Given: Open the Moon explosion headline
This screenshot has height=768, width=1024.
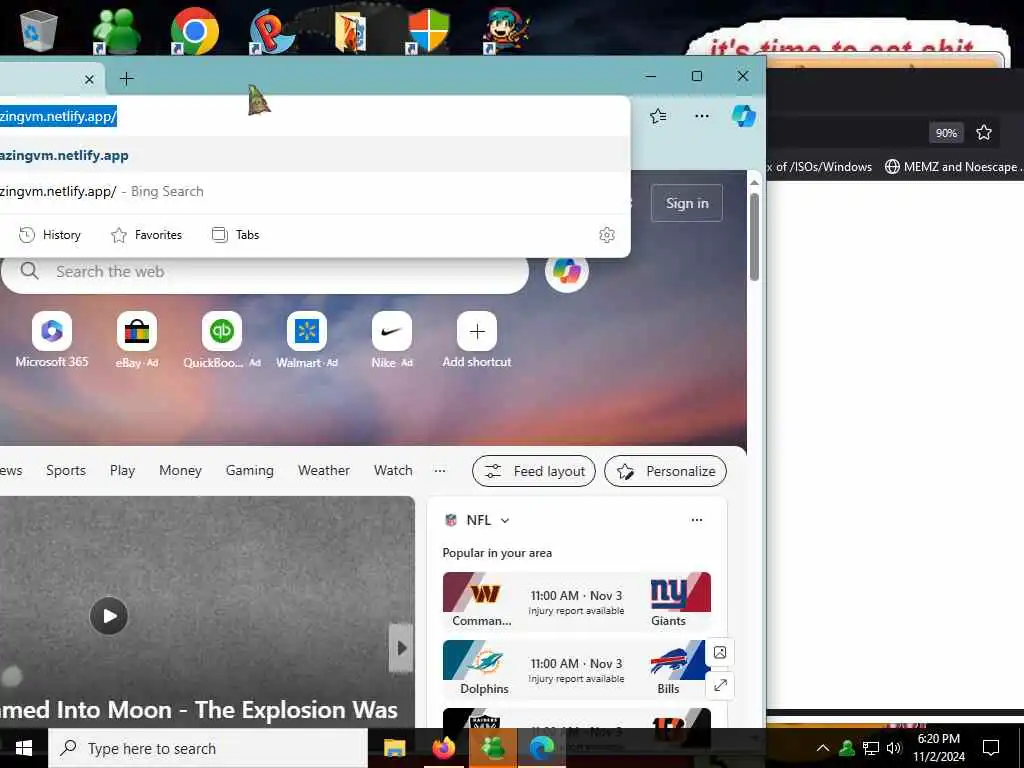Looking at the screenshot, I should pos(199,710).
